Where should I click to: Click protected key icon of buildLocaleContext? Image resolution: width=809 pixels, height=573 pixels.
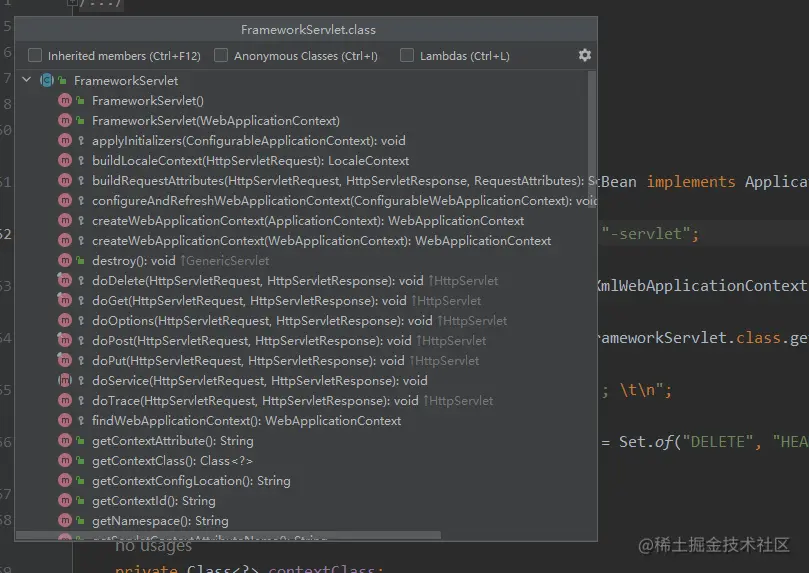pos(80,160)
